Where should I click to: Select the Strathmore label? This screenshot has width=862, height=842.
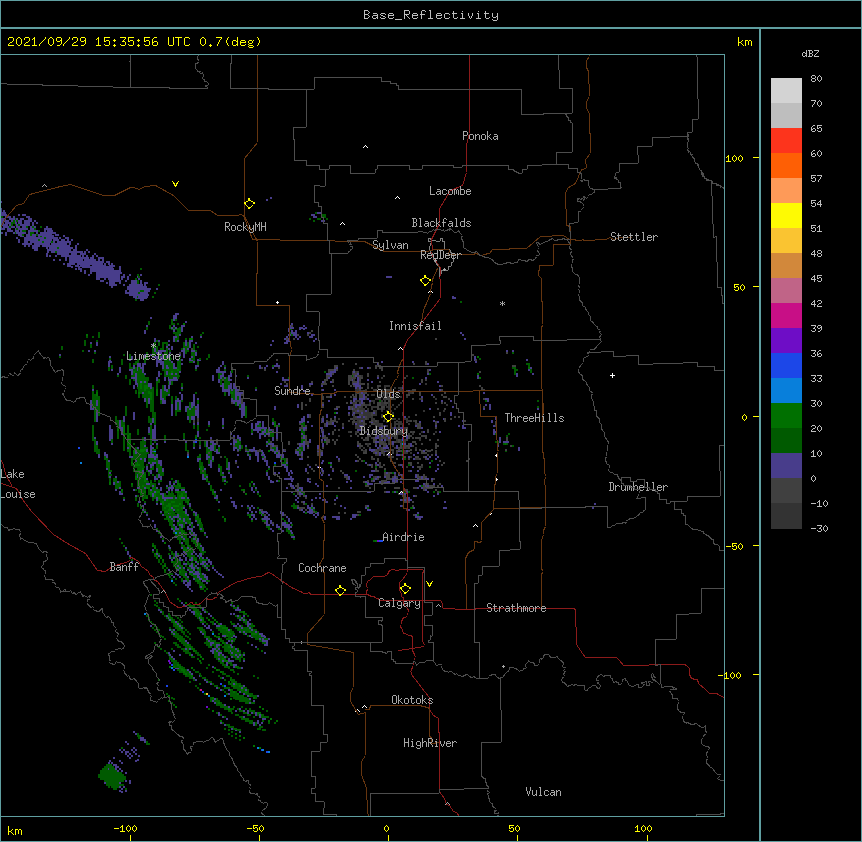[x=516, y=608]
